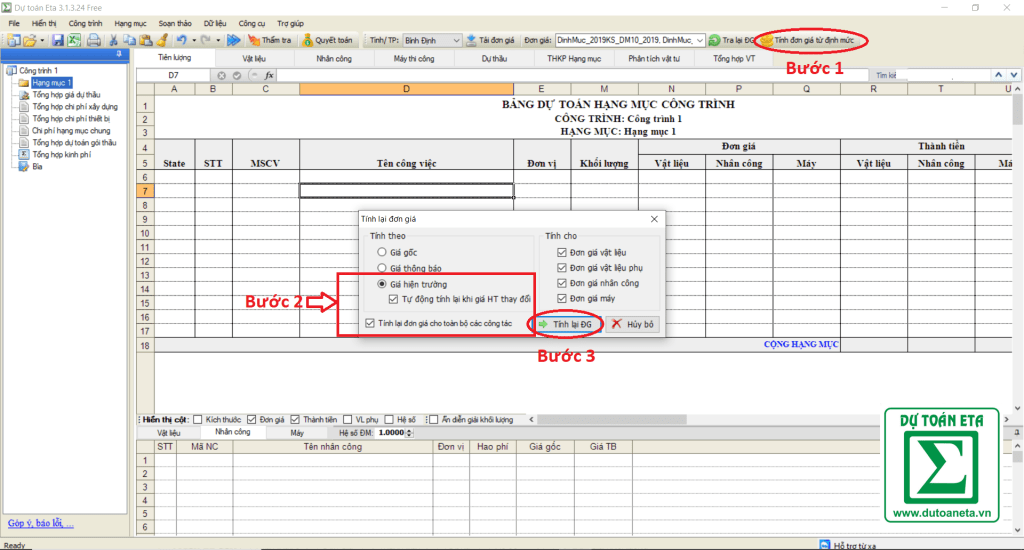
Task: Open the Dữ liệu menu
Action: [215, 24]
